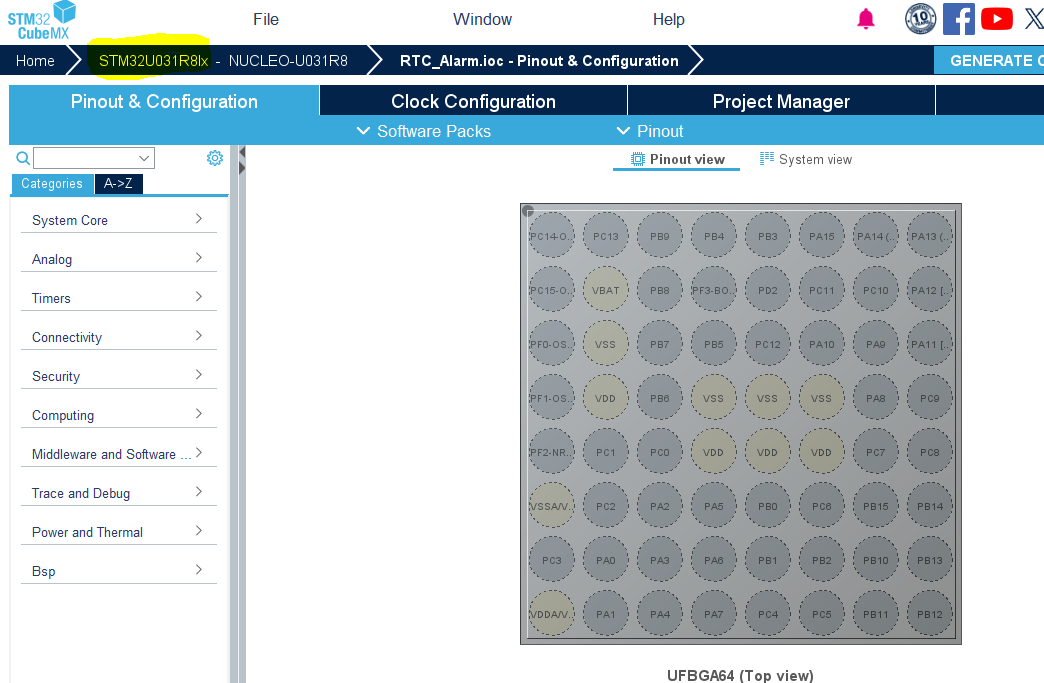Viewport: 1044px width, 683px height.
Task: Click the Facebook icon
Action: [958, 18]
